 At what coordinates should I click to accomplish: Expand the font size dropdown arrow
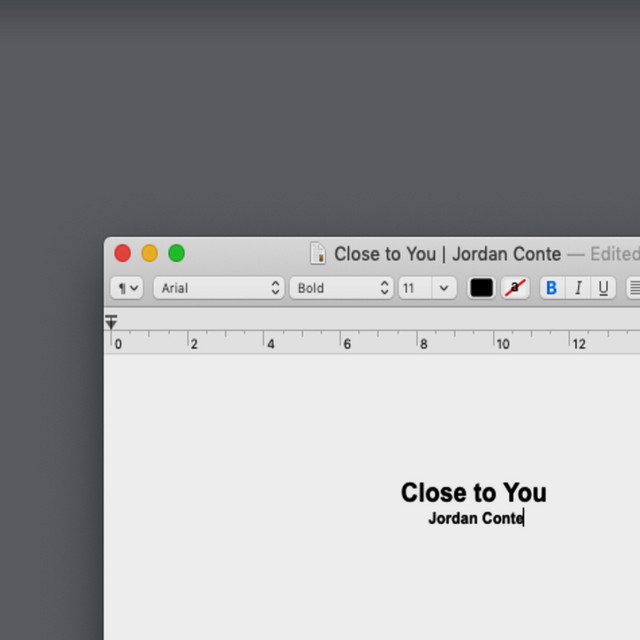(444, 288)
